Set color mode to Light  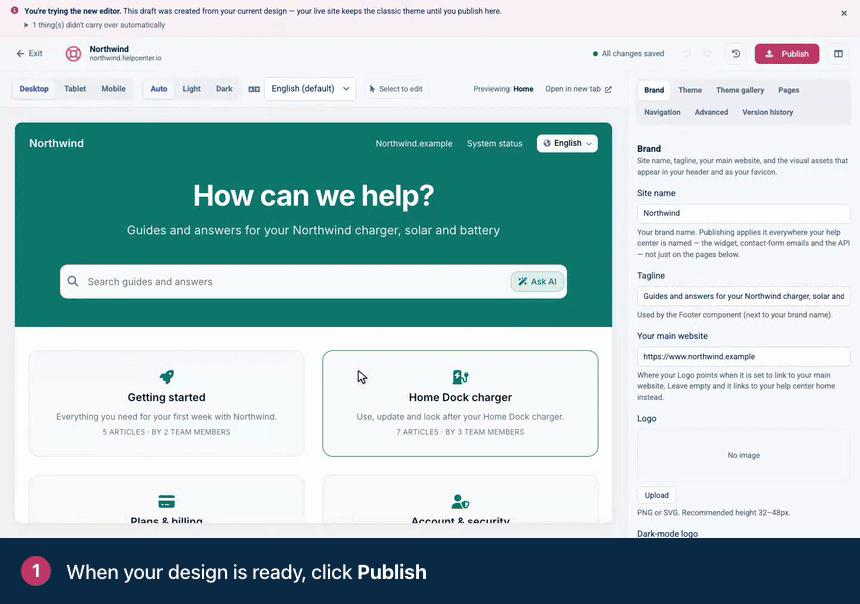tap(191, 89)
